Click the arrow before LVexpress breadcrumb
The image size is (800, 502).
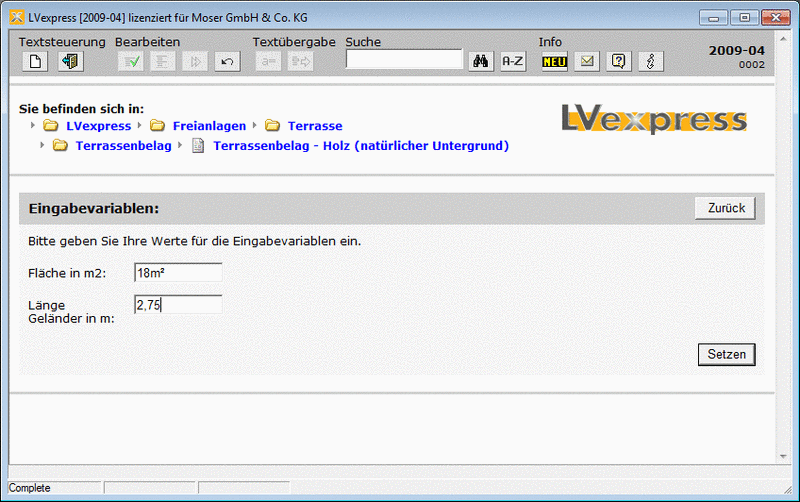pos(33,125)
